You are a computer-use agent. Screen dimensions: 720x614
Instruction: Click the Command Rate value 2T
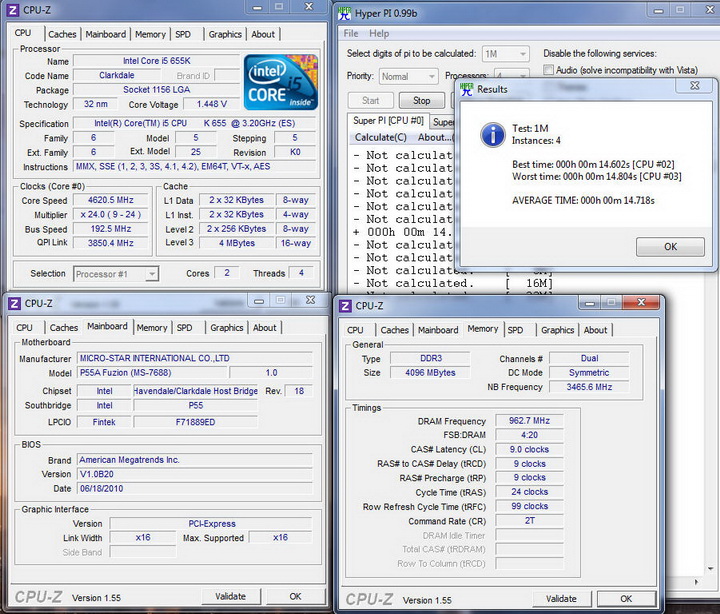[x=529, y=521]
